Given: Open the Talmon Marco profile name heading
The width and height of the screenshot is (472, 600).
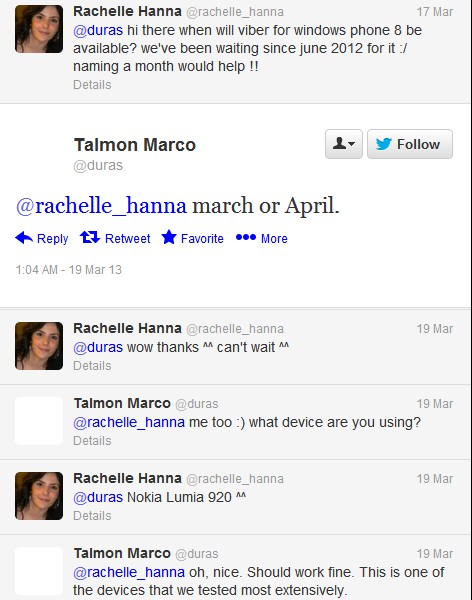Looking at the screenshot, I should [x=135, y=145].
